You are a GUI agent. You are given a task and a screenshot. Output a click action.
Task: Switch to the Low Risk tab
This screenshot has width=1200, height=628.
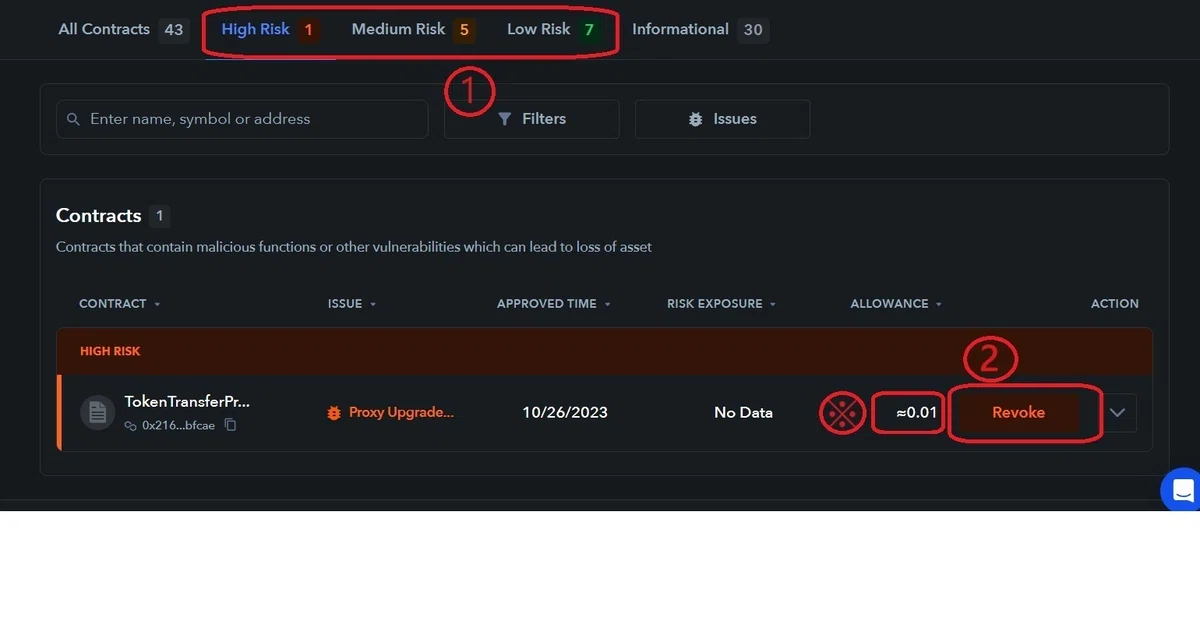pyautogui.click(x=552, y=29)
